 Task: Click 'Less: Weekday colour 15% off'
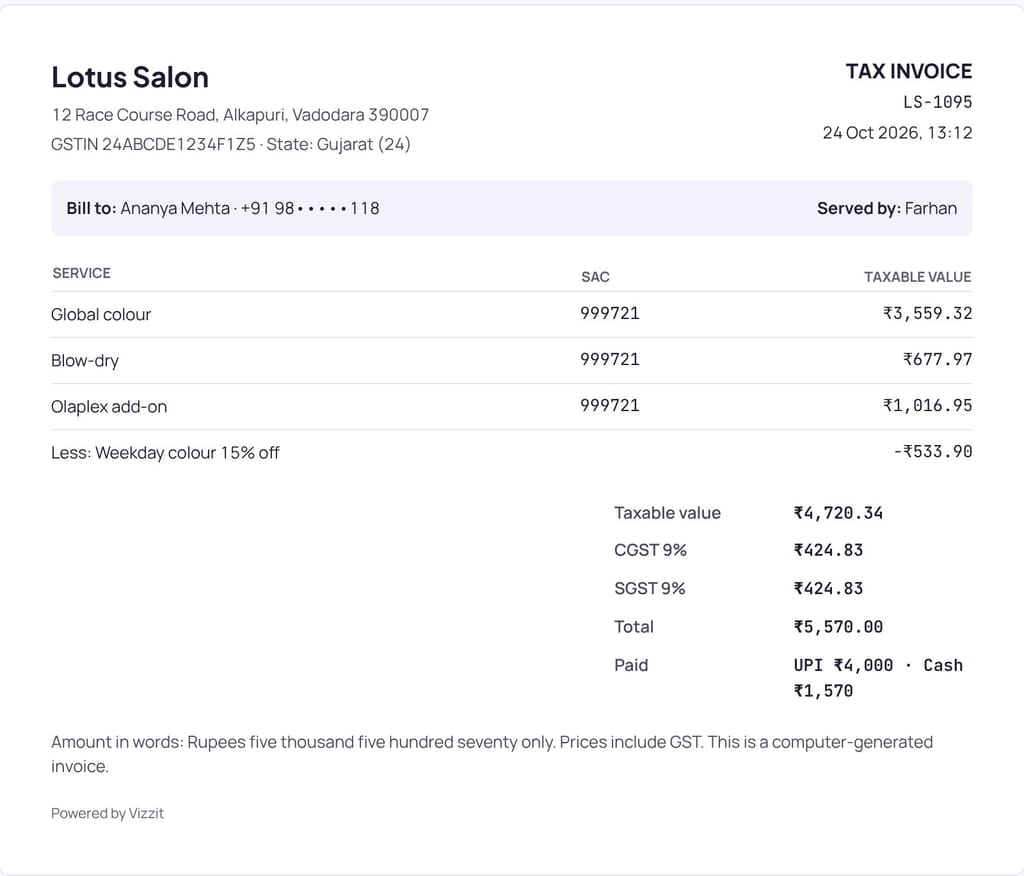pos(165,453)
